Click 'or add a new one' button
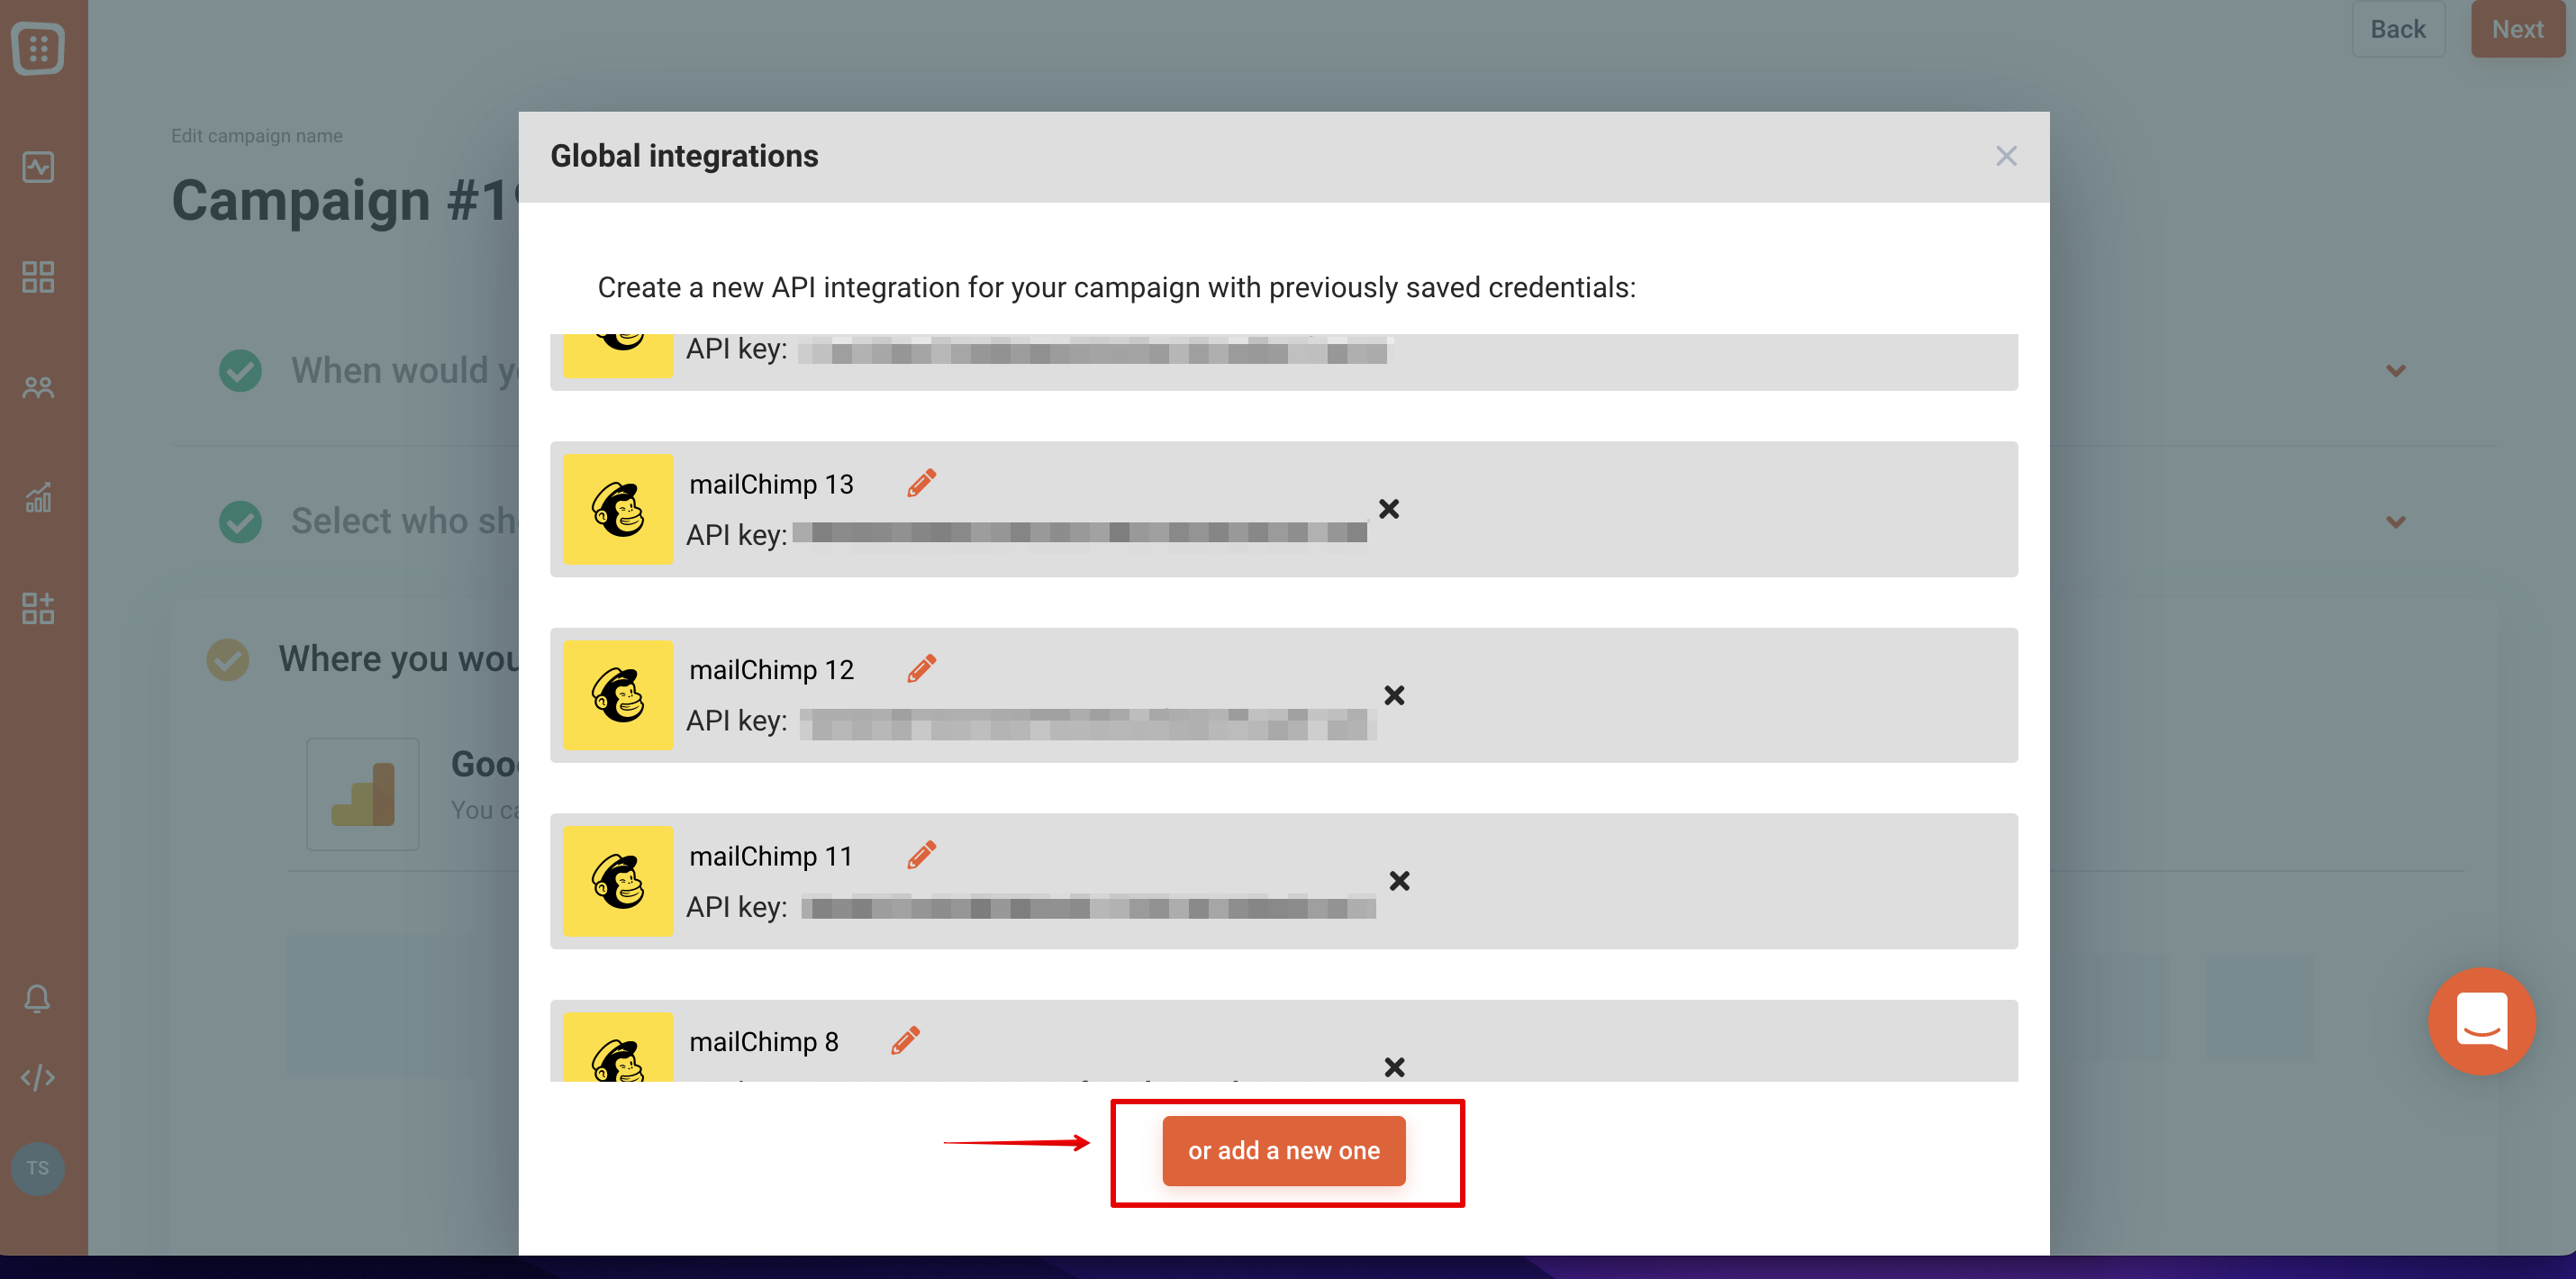The height and width of the screenshot is (1279, 2576). click(x=1284, y=1151)
